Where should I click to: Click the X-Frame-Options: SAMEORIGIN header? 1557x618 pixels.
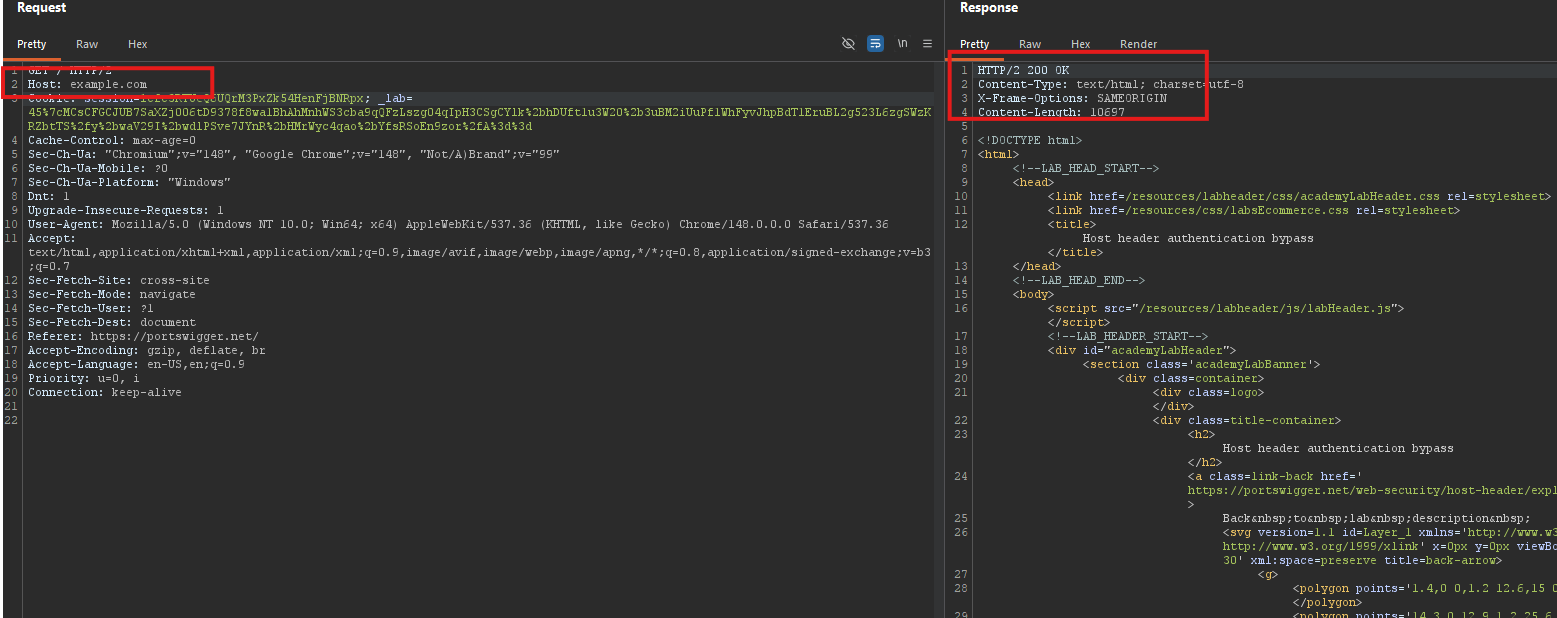pos(1072,99)
